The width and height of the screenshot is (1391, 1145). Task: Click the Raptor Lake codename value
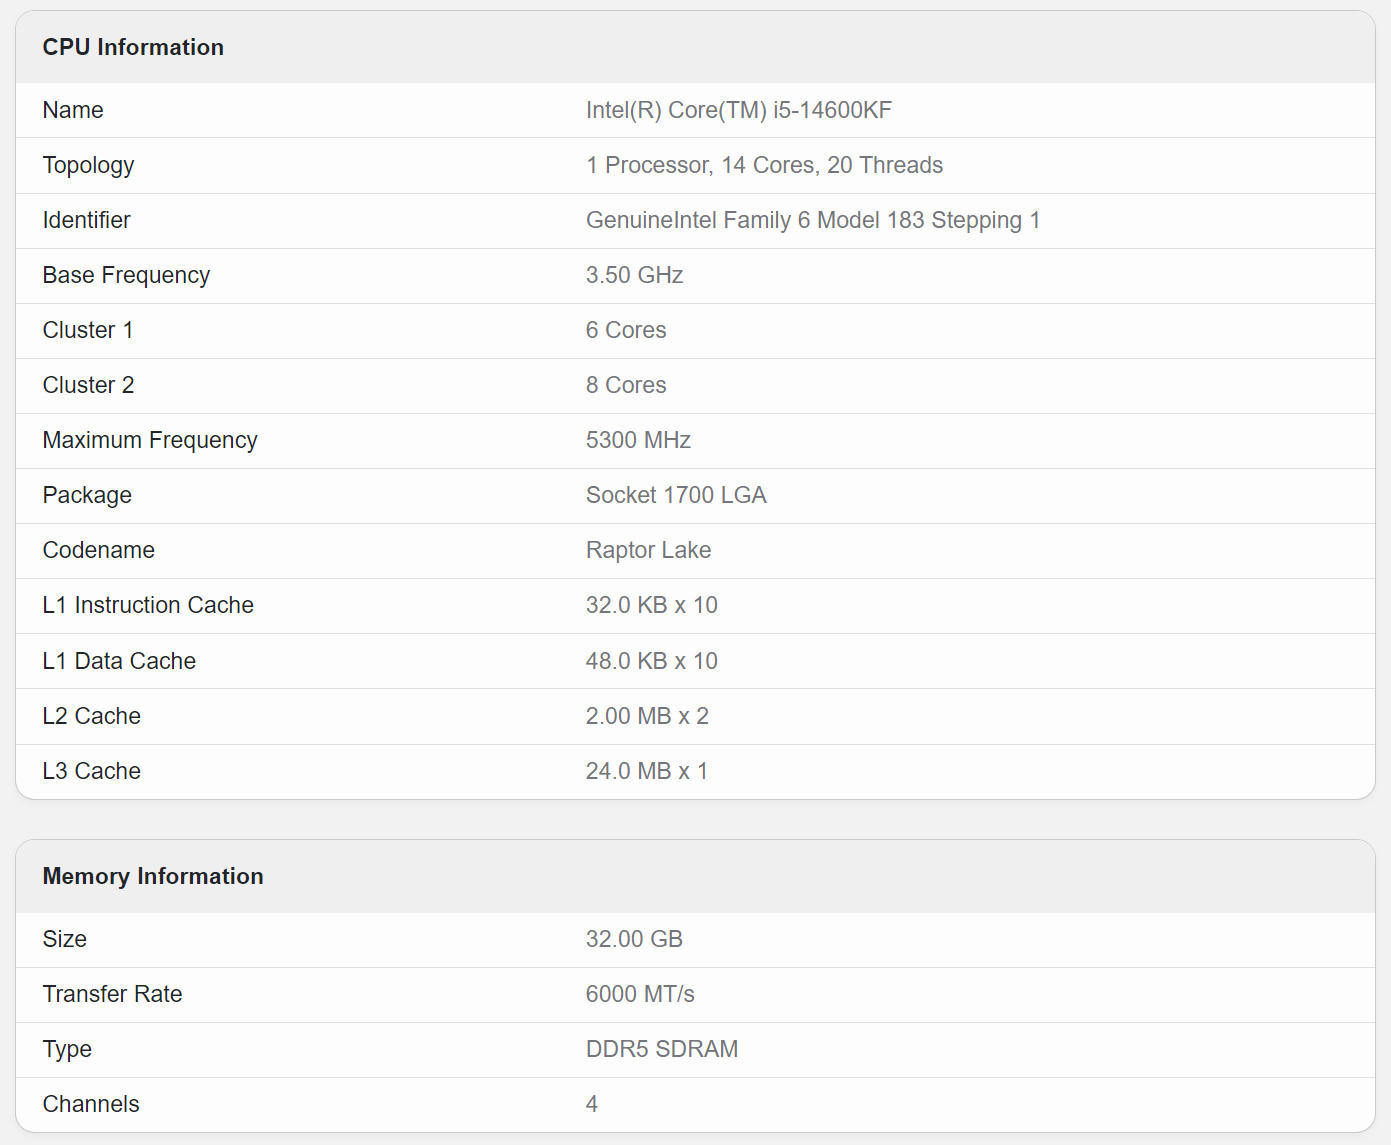pos(648,550)
